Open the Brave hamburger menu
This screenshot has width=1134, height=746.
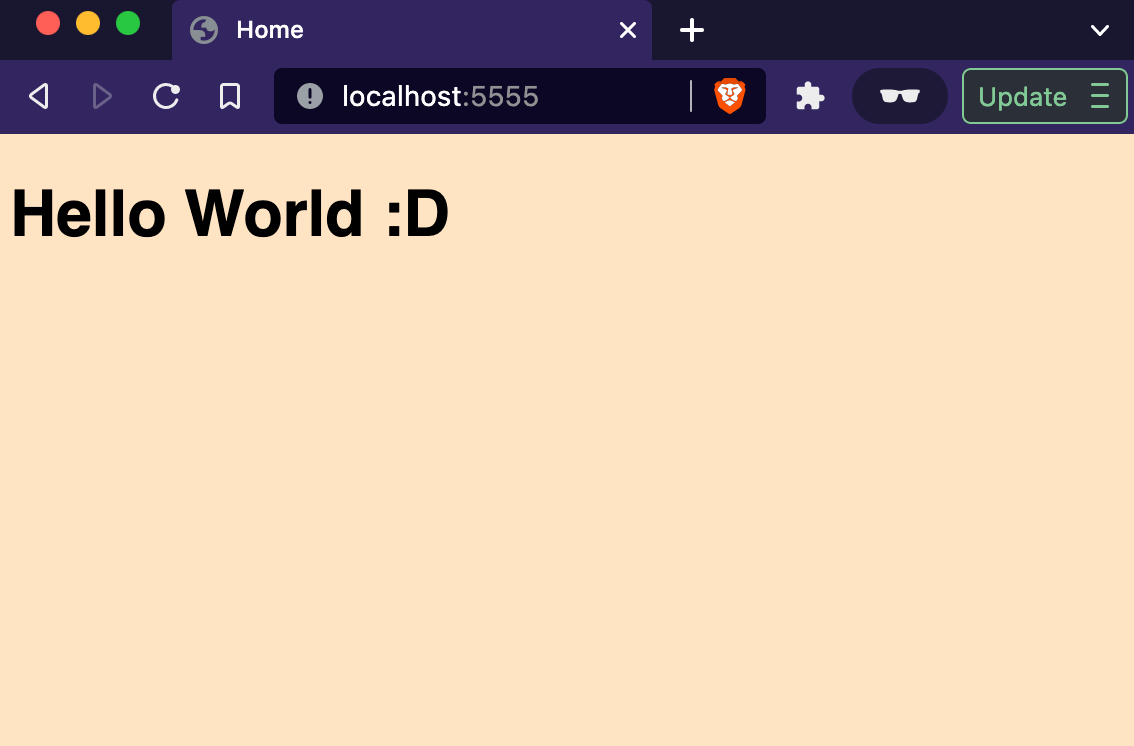(1100, 96)
